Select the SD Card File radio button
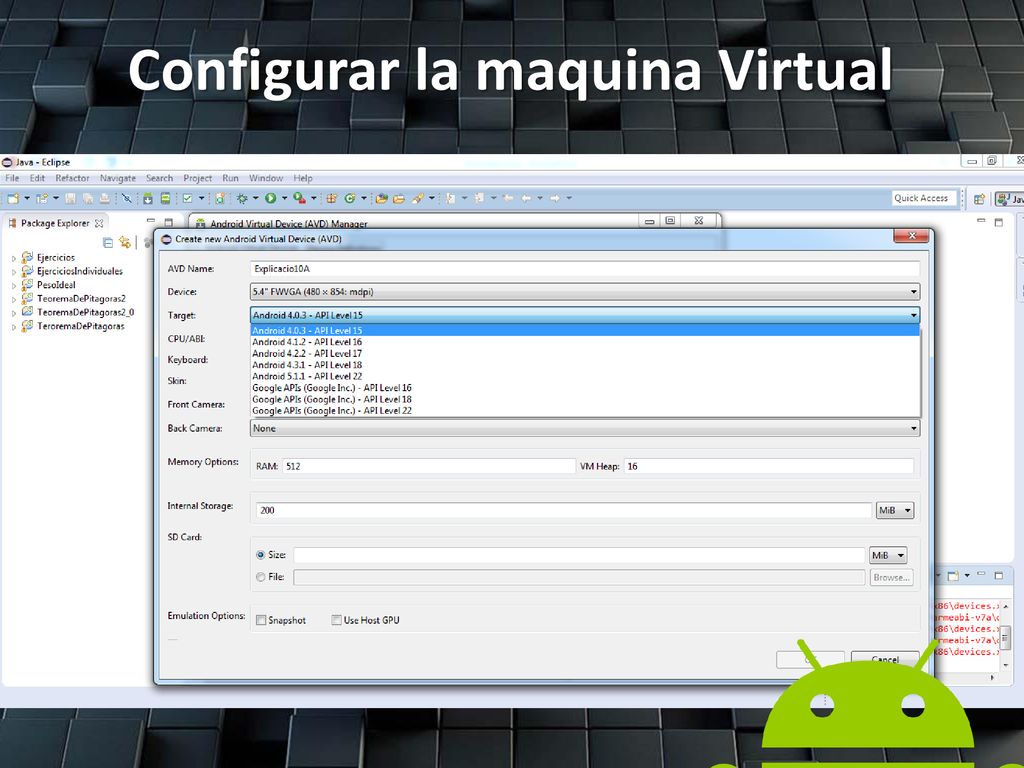1024x768 pixels. (x=261, y=577)
